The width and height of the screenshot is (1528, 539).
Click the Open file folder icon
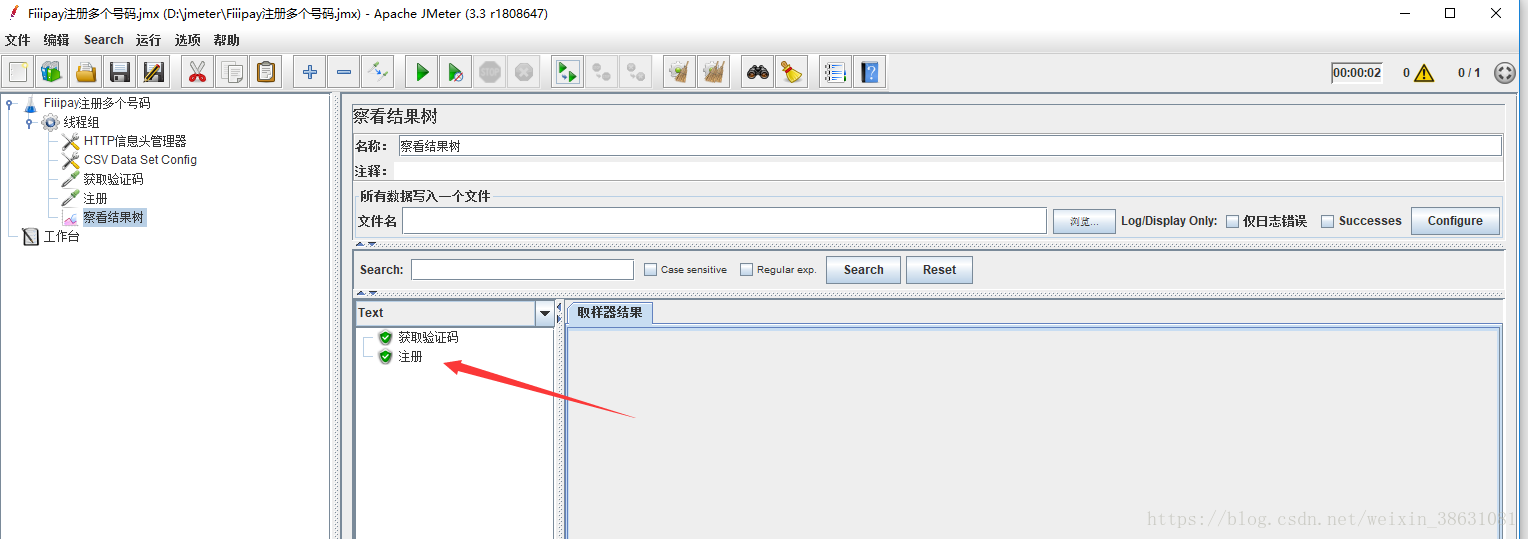click(x=86, y=72)
